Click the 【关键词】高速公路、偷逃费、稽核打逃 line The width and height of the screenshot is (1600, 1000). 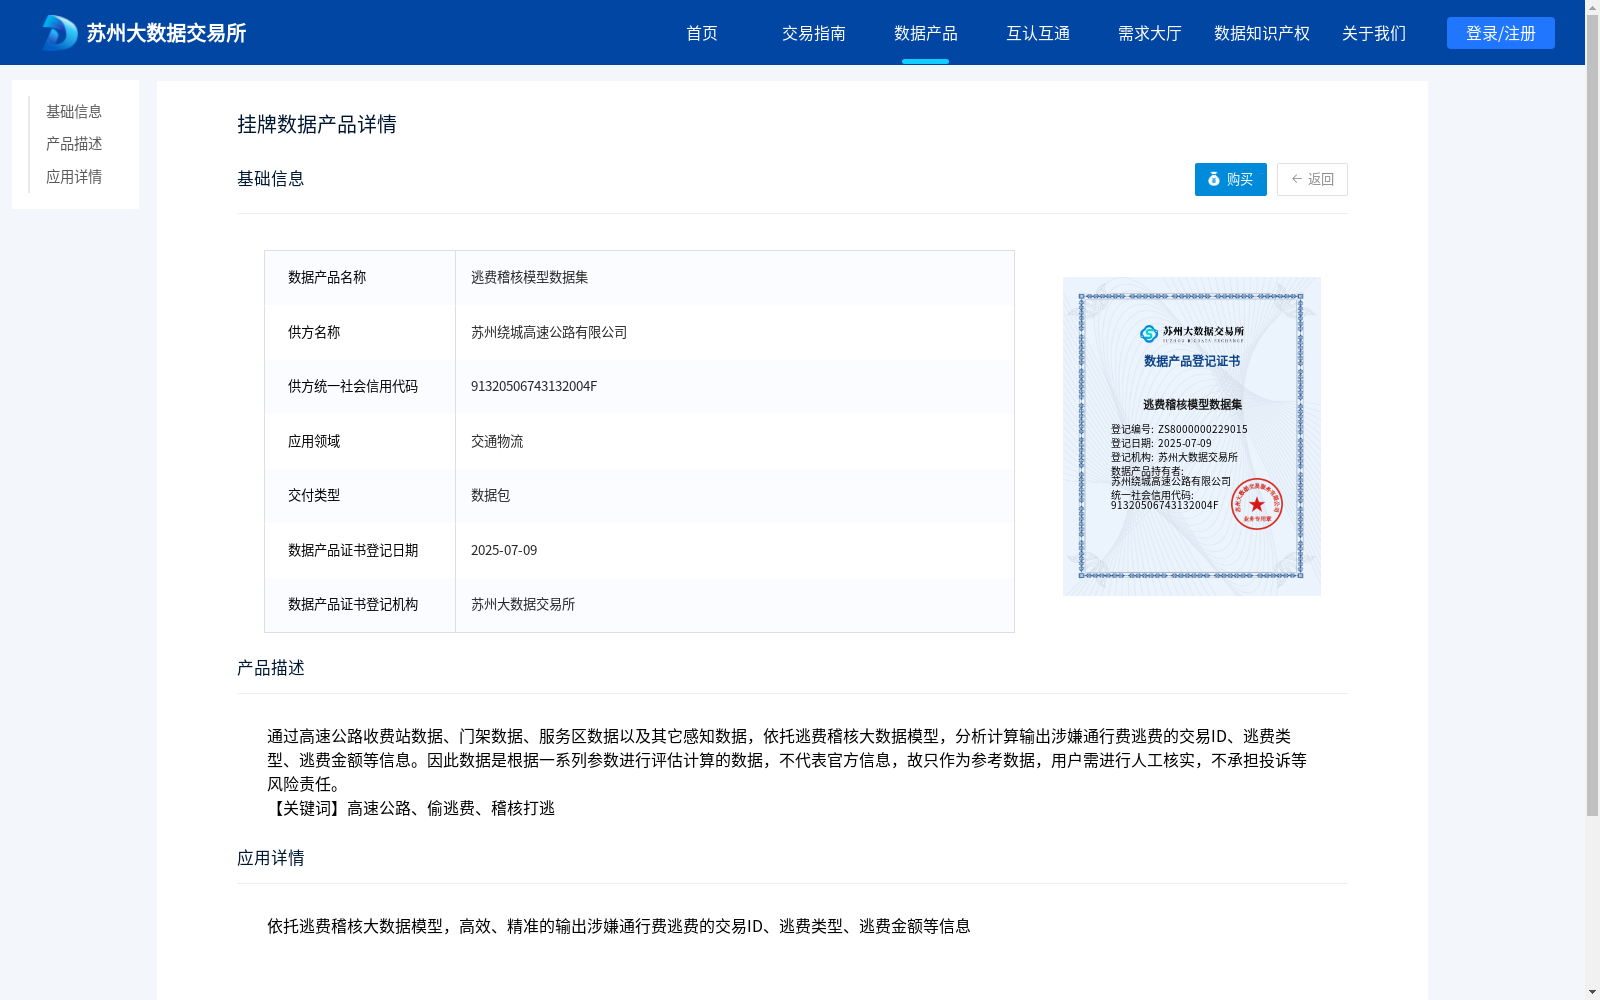pos(411,808)
